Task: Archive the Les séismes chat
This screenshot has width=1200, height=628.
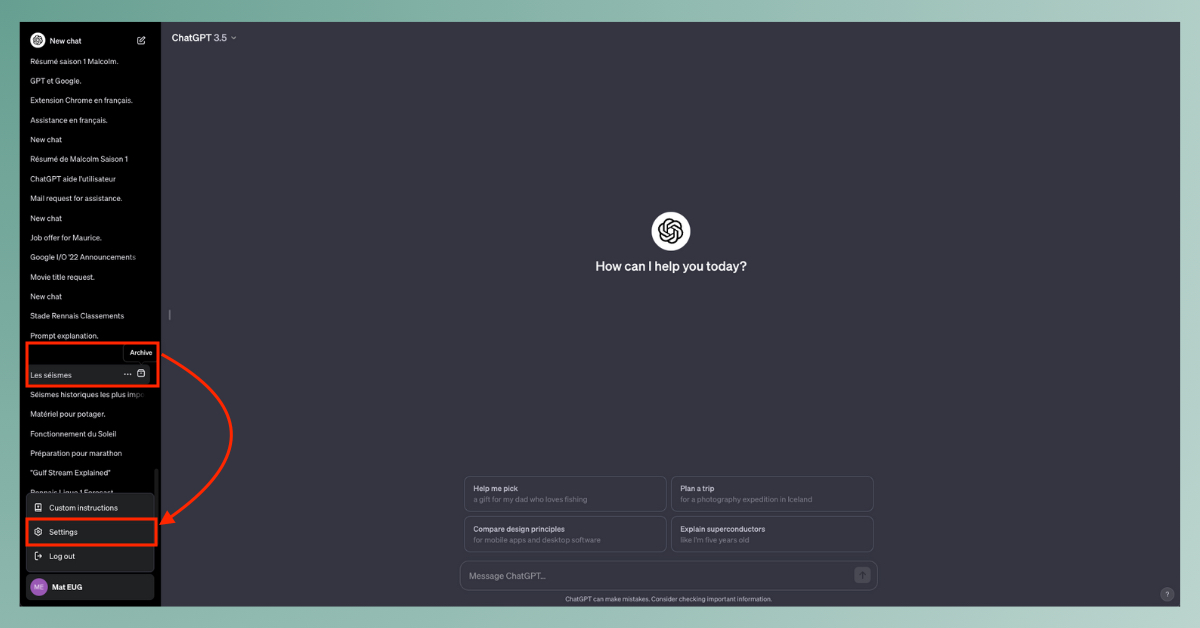Action: point(141,374)
